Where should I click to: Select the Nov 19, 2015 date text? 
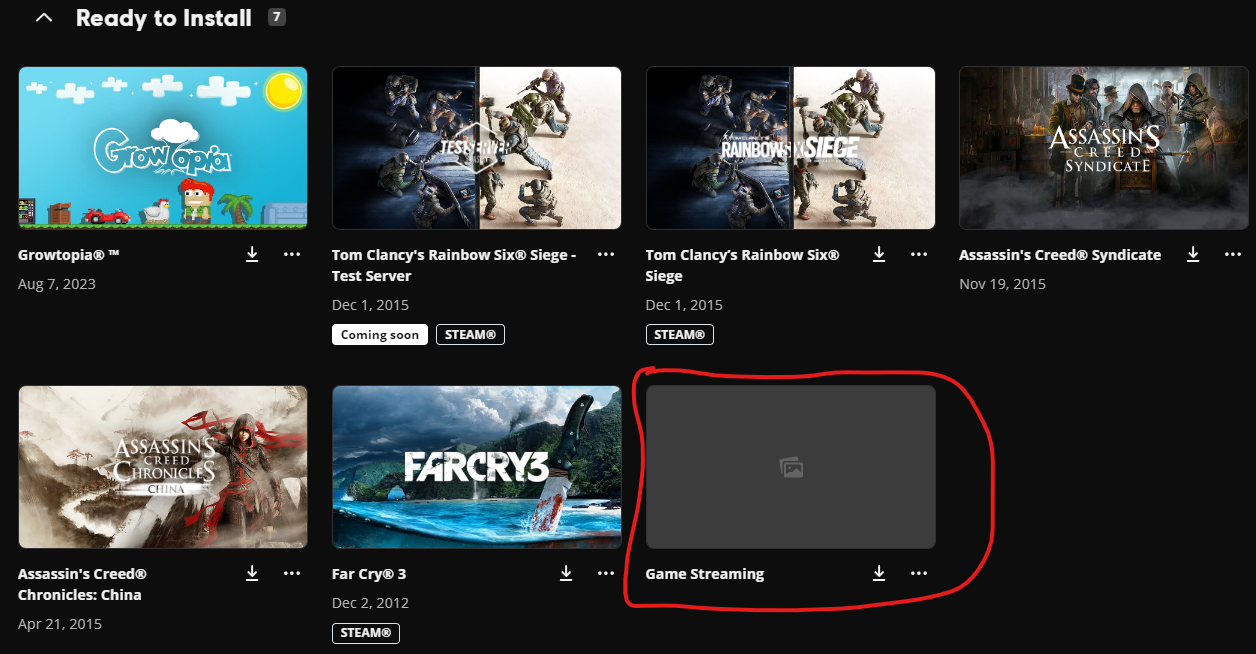1002,284
